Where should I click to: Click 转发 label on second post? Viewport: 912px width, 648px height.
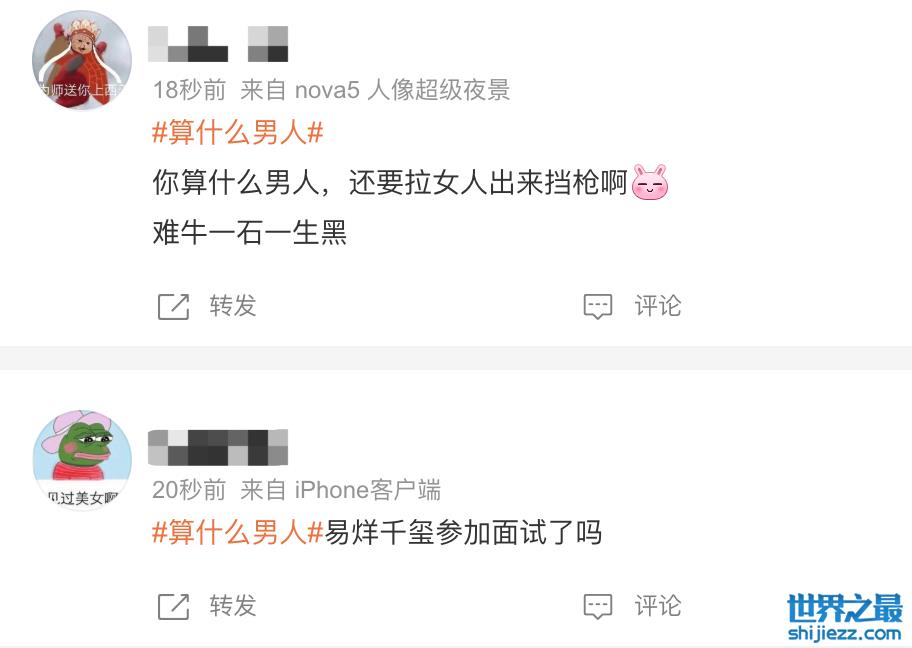point(233,606)
